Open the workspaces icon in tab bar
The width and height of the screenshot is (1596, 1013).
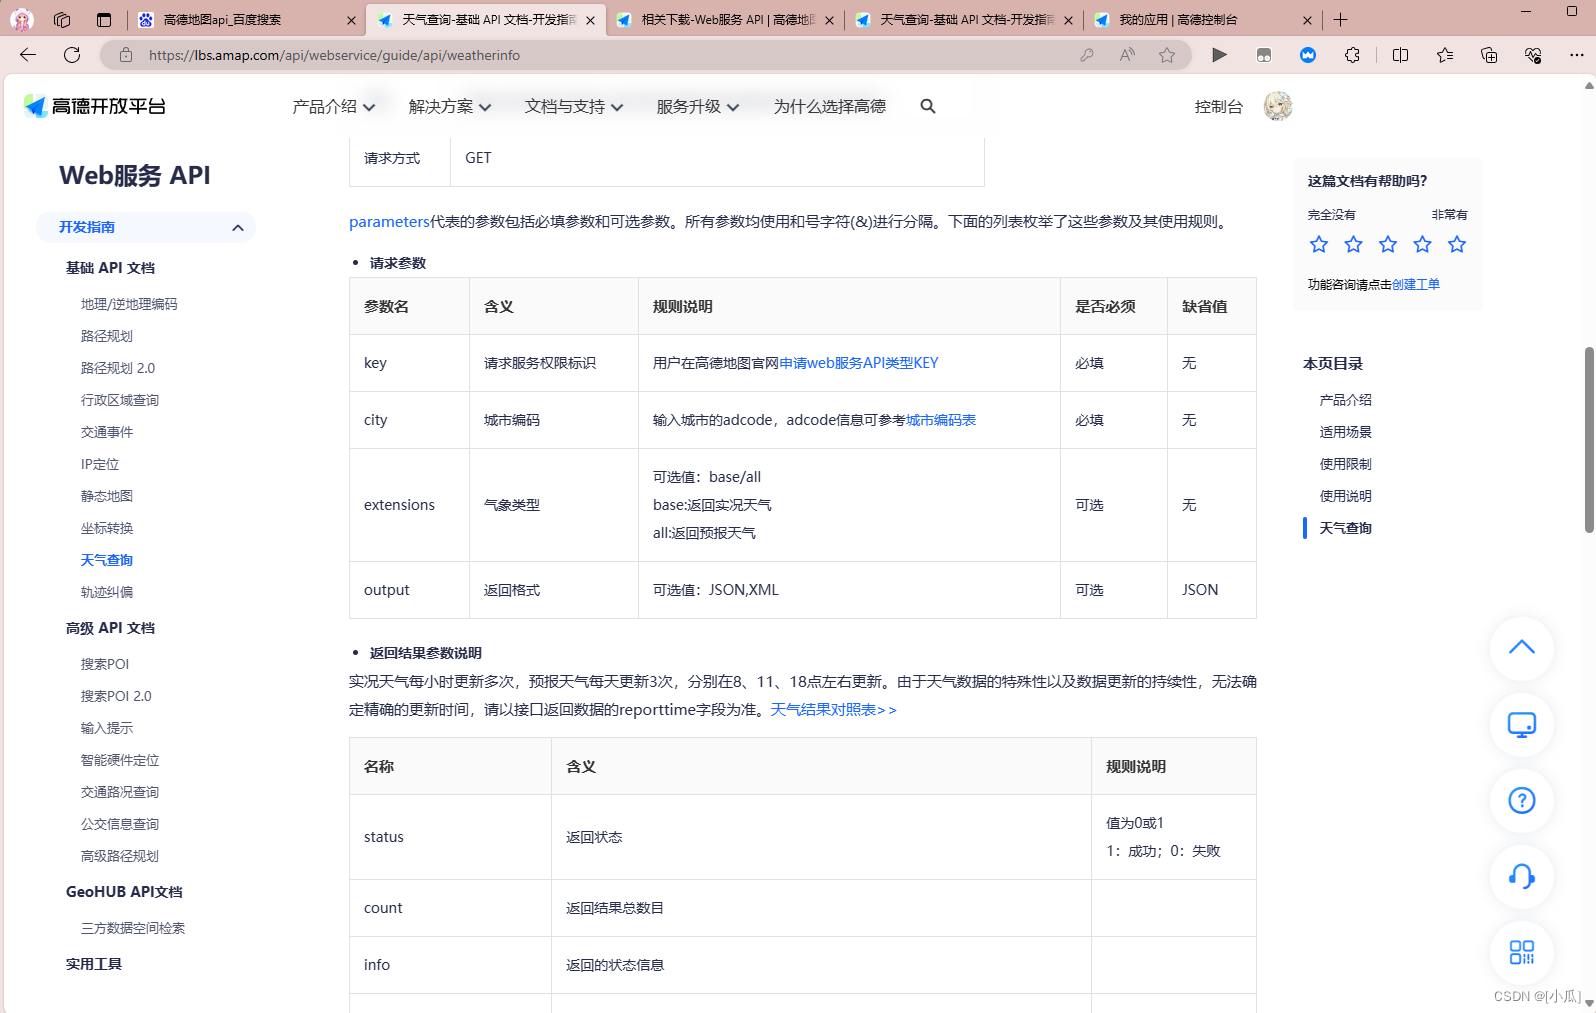[x=62, y=19]
